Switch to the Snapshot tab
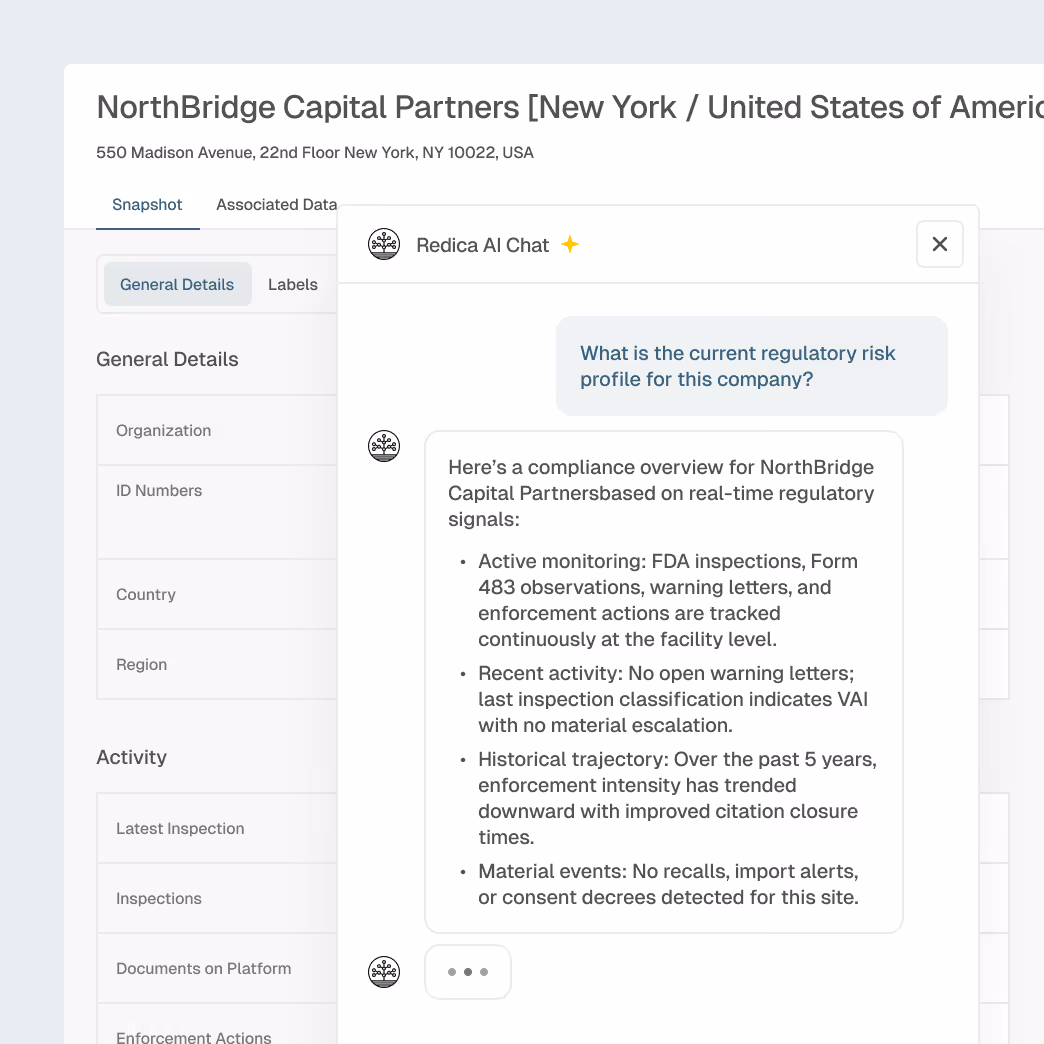 tap(147, 205)
